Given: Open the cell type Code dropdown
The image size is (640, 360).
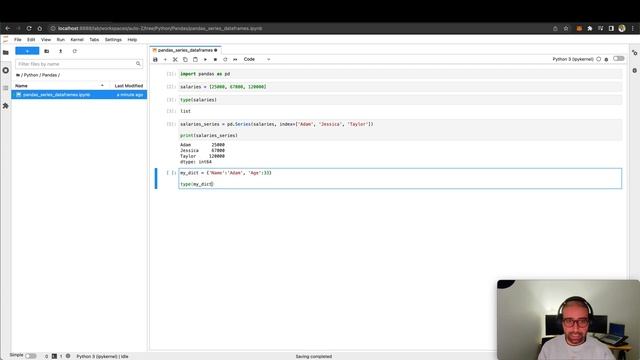Looking at the screenshot, I should click(257, 60).
